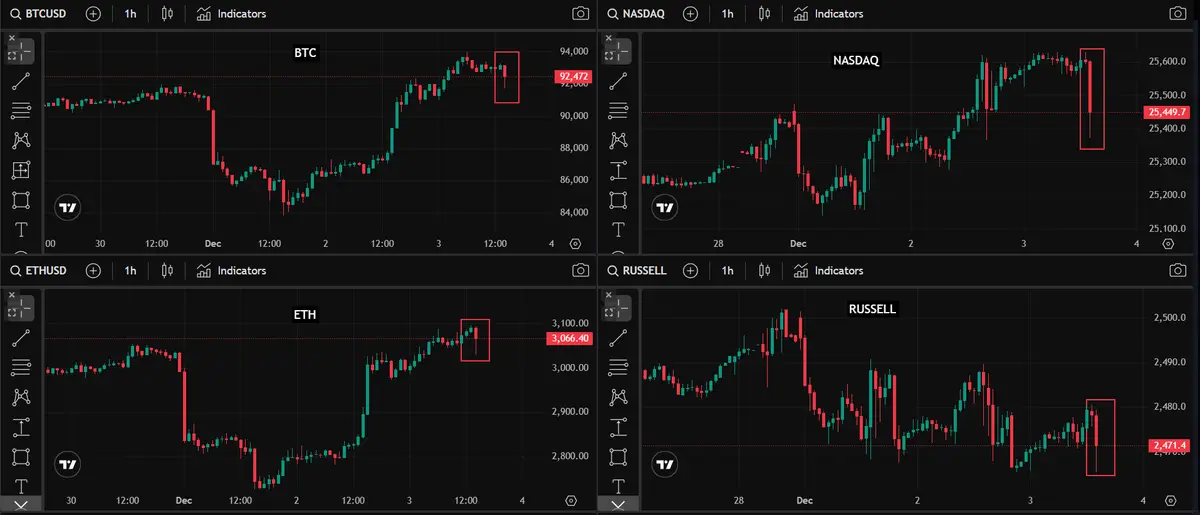Take a snapshot of the ETHUSD chart
Viewport: 1200px width, 515px height.
point(580,270)
